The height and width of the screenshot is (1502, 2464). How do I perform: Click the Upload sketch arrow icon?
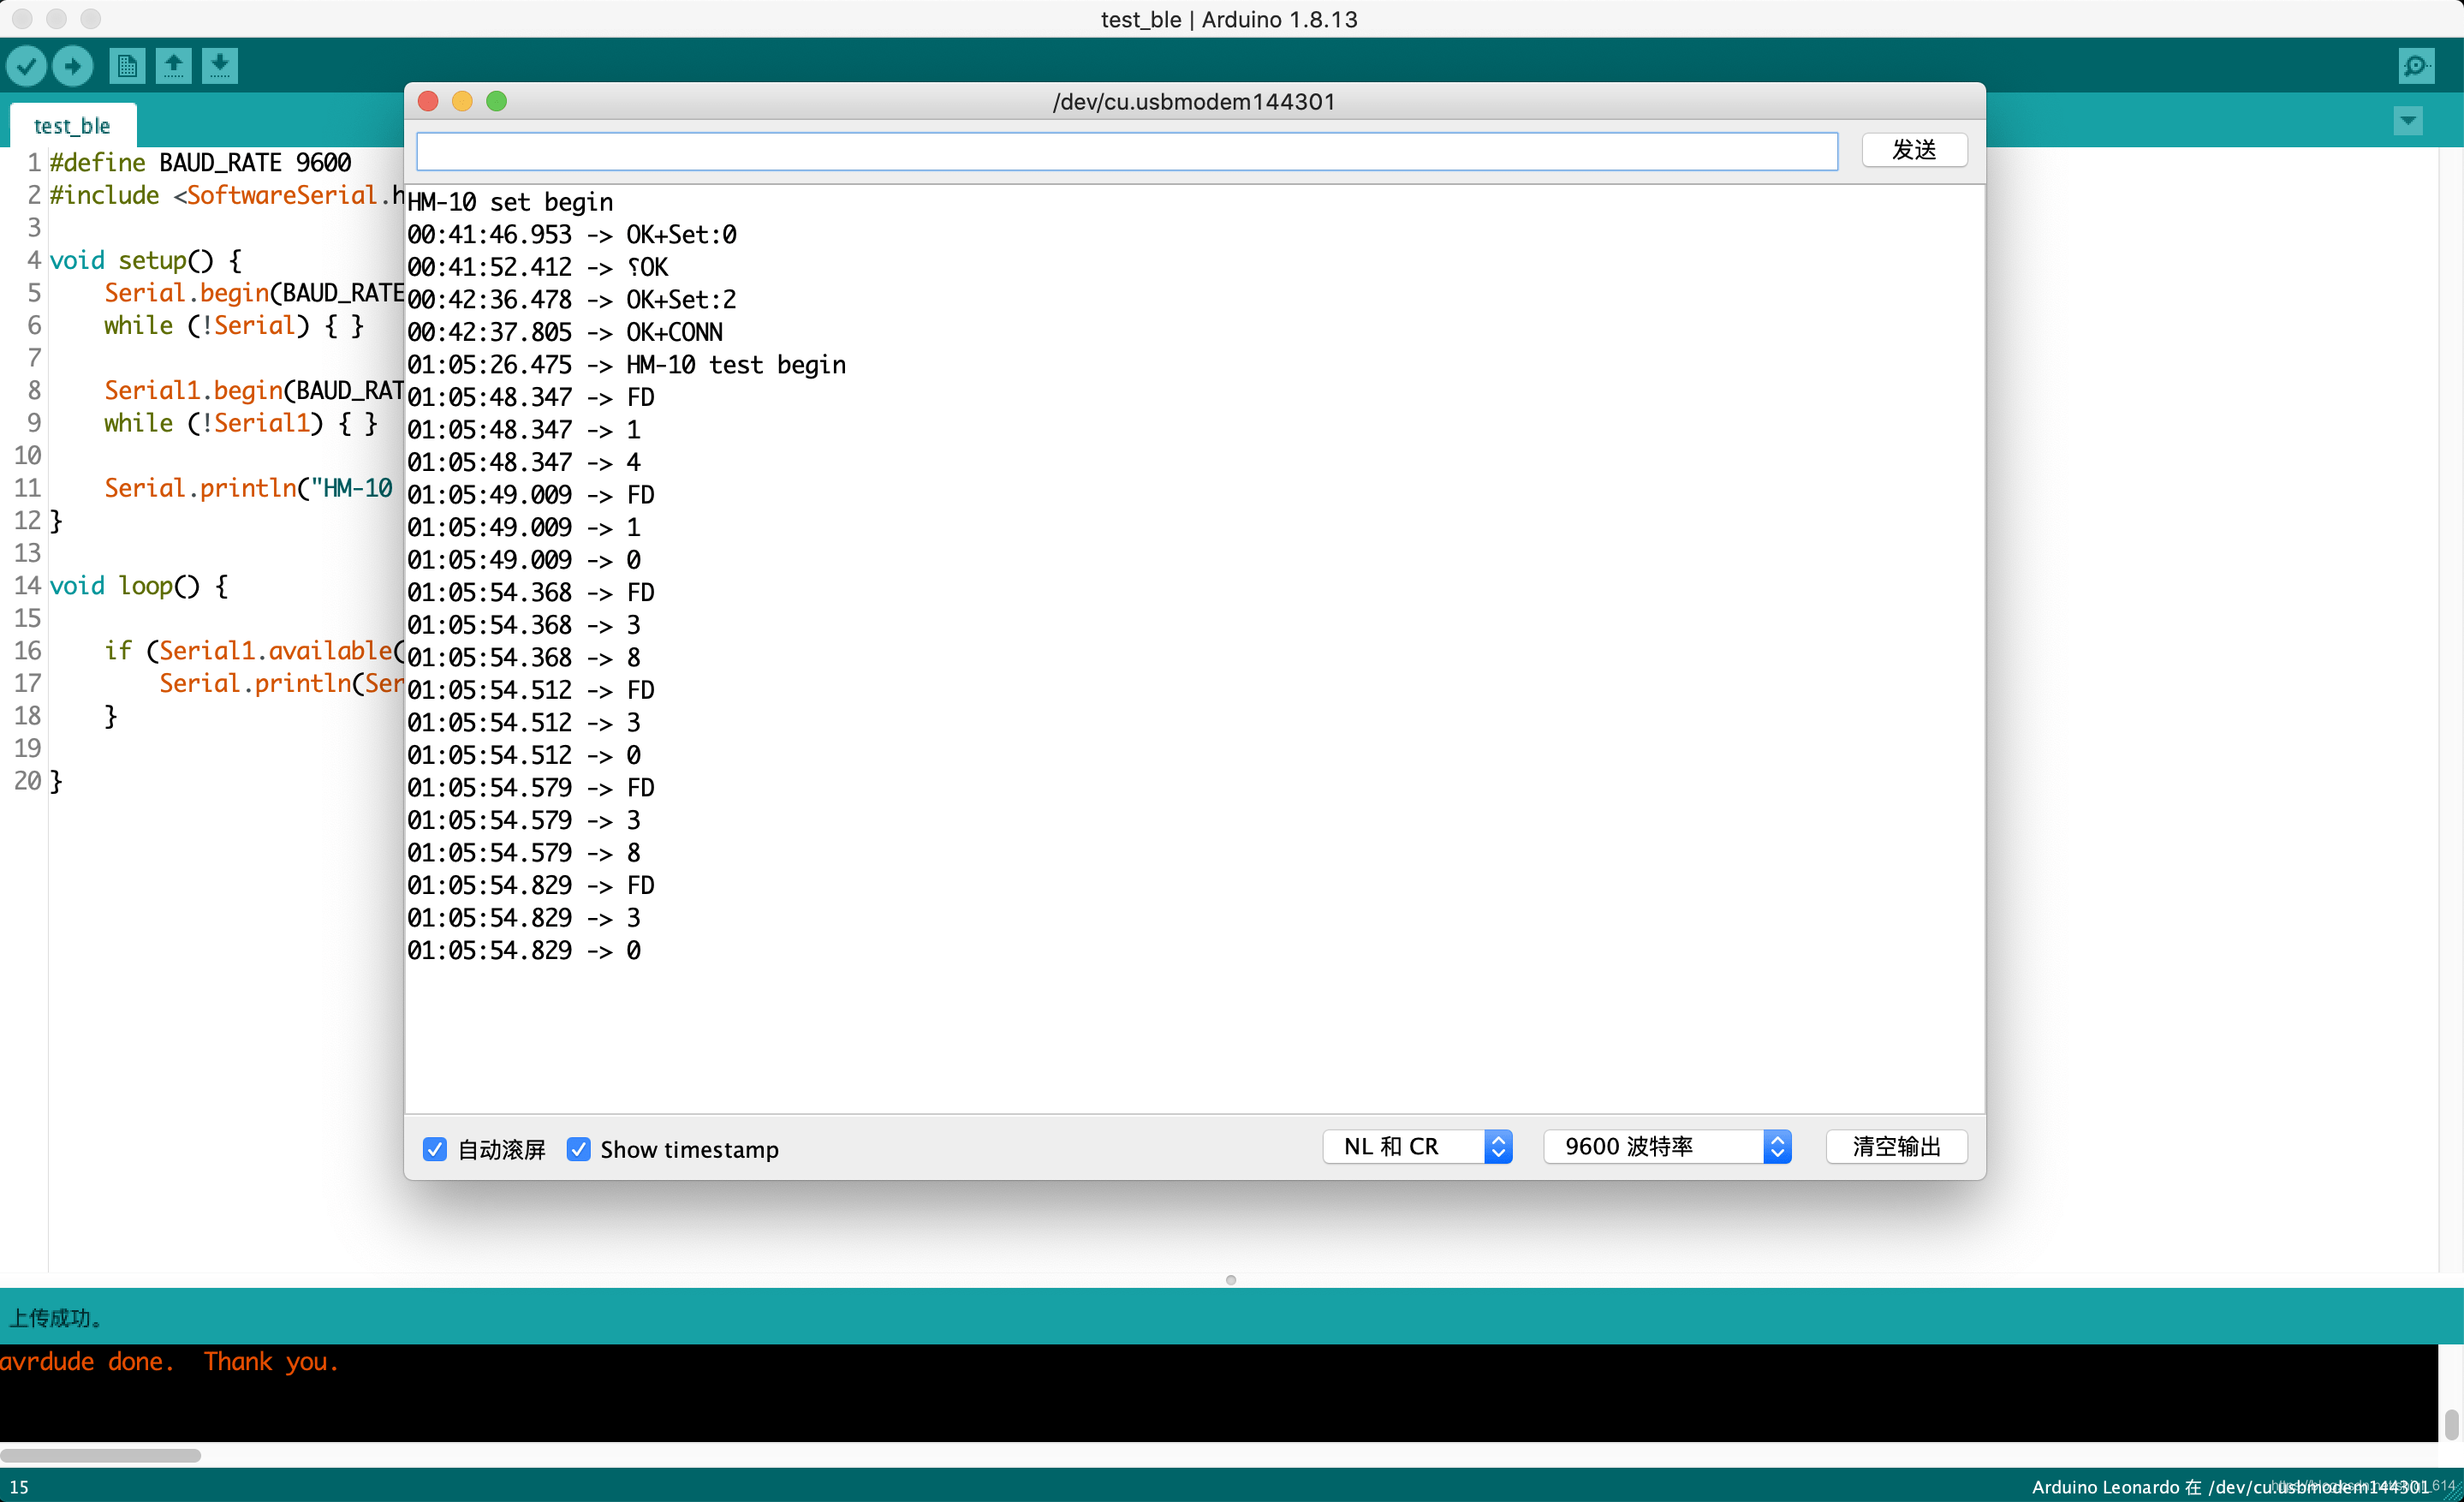pyautogui.click(x=73, y=66)
